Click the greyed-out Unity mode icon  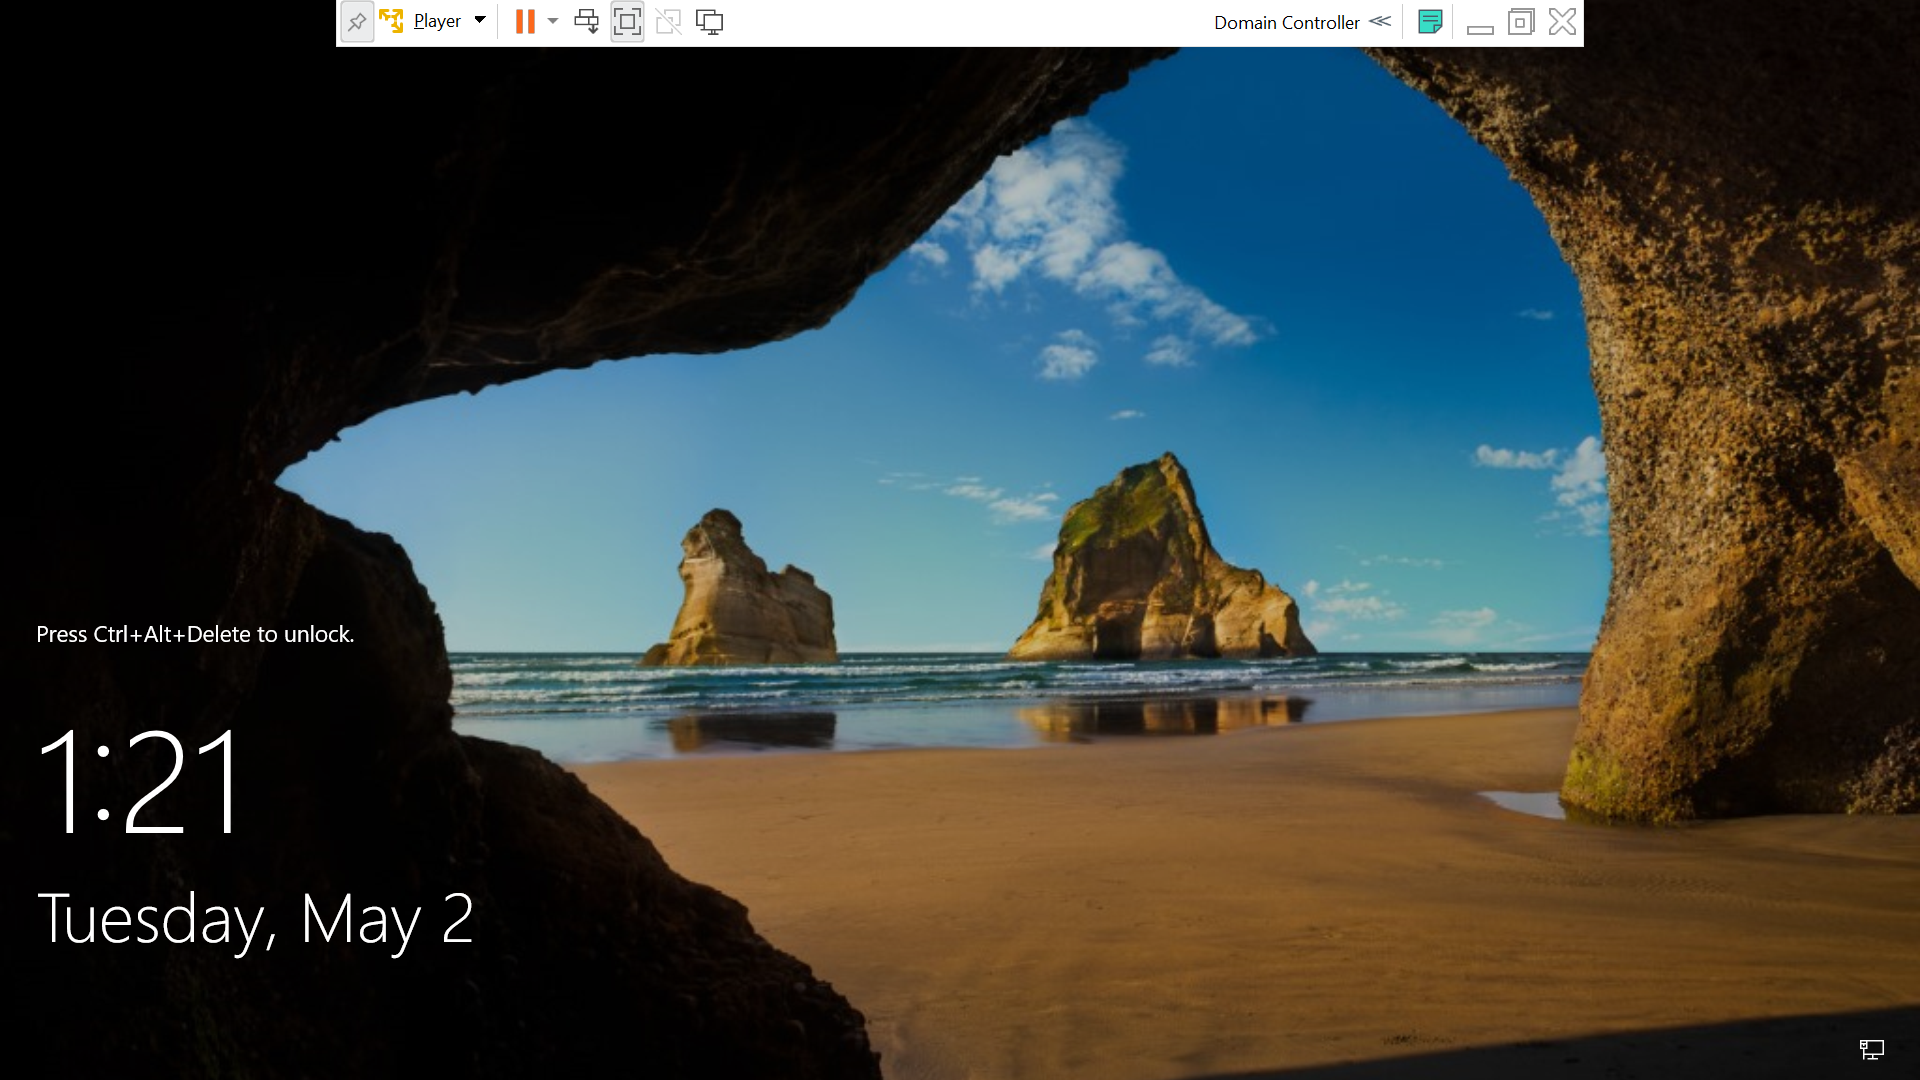click(x=668, y=22)
